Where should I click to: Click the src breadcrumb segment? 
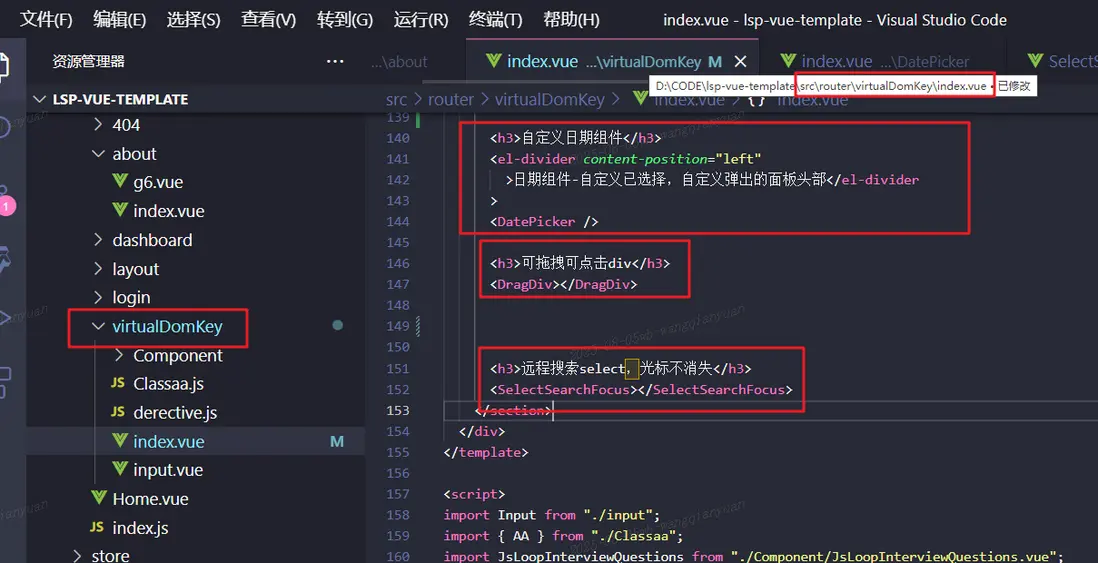396,100
